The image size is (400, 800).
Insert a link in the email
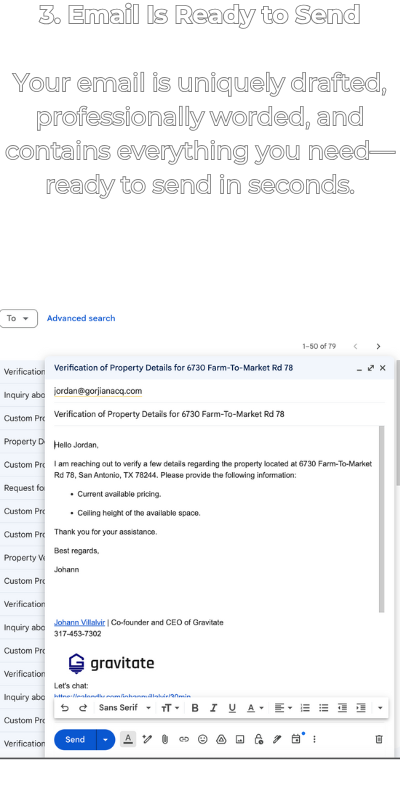[184, 739]
